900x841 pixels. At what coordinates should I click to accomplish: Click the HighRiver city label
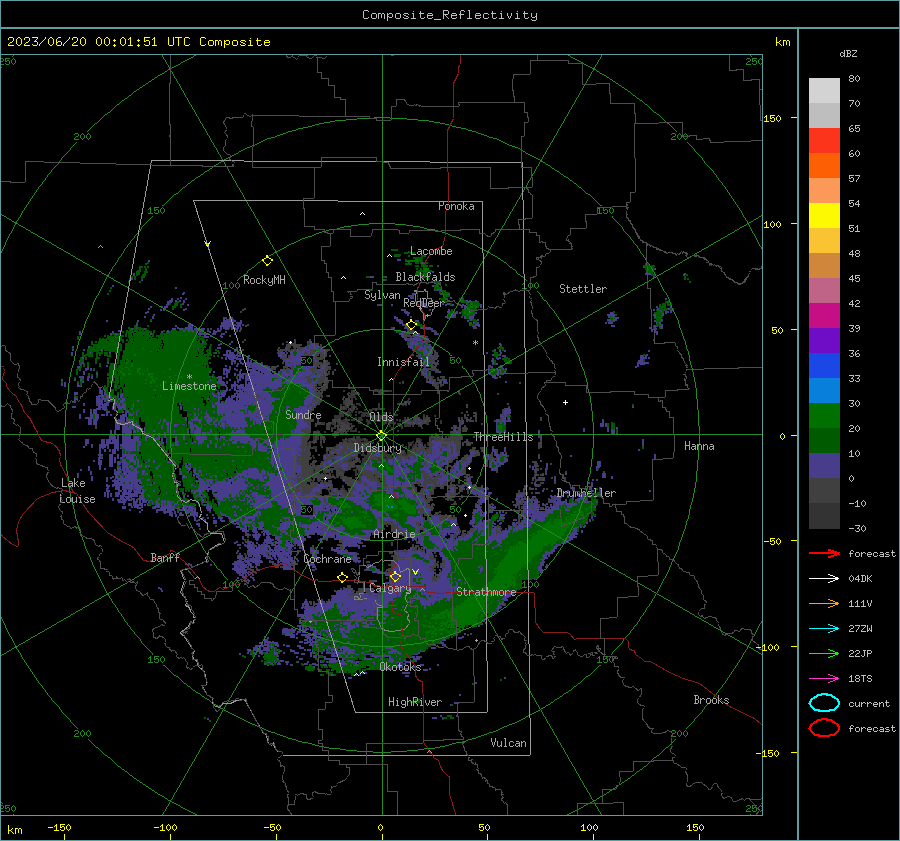pyautogui.click(x=415, y=702)
